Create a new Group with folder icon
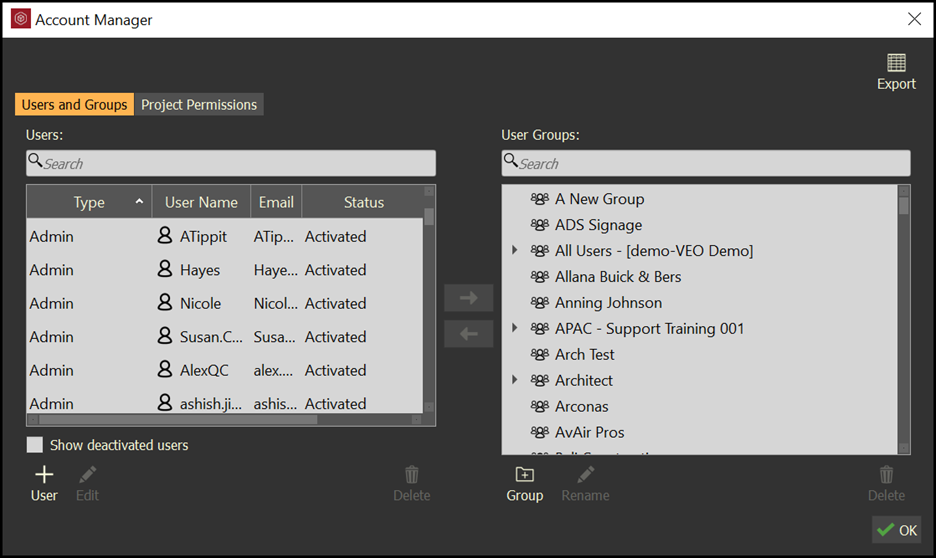Image resolution: width=936 pixels, height=558 pixels. [x=524, y=475]
